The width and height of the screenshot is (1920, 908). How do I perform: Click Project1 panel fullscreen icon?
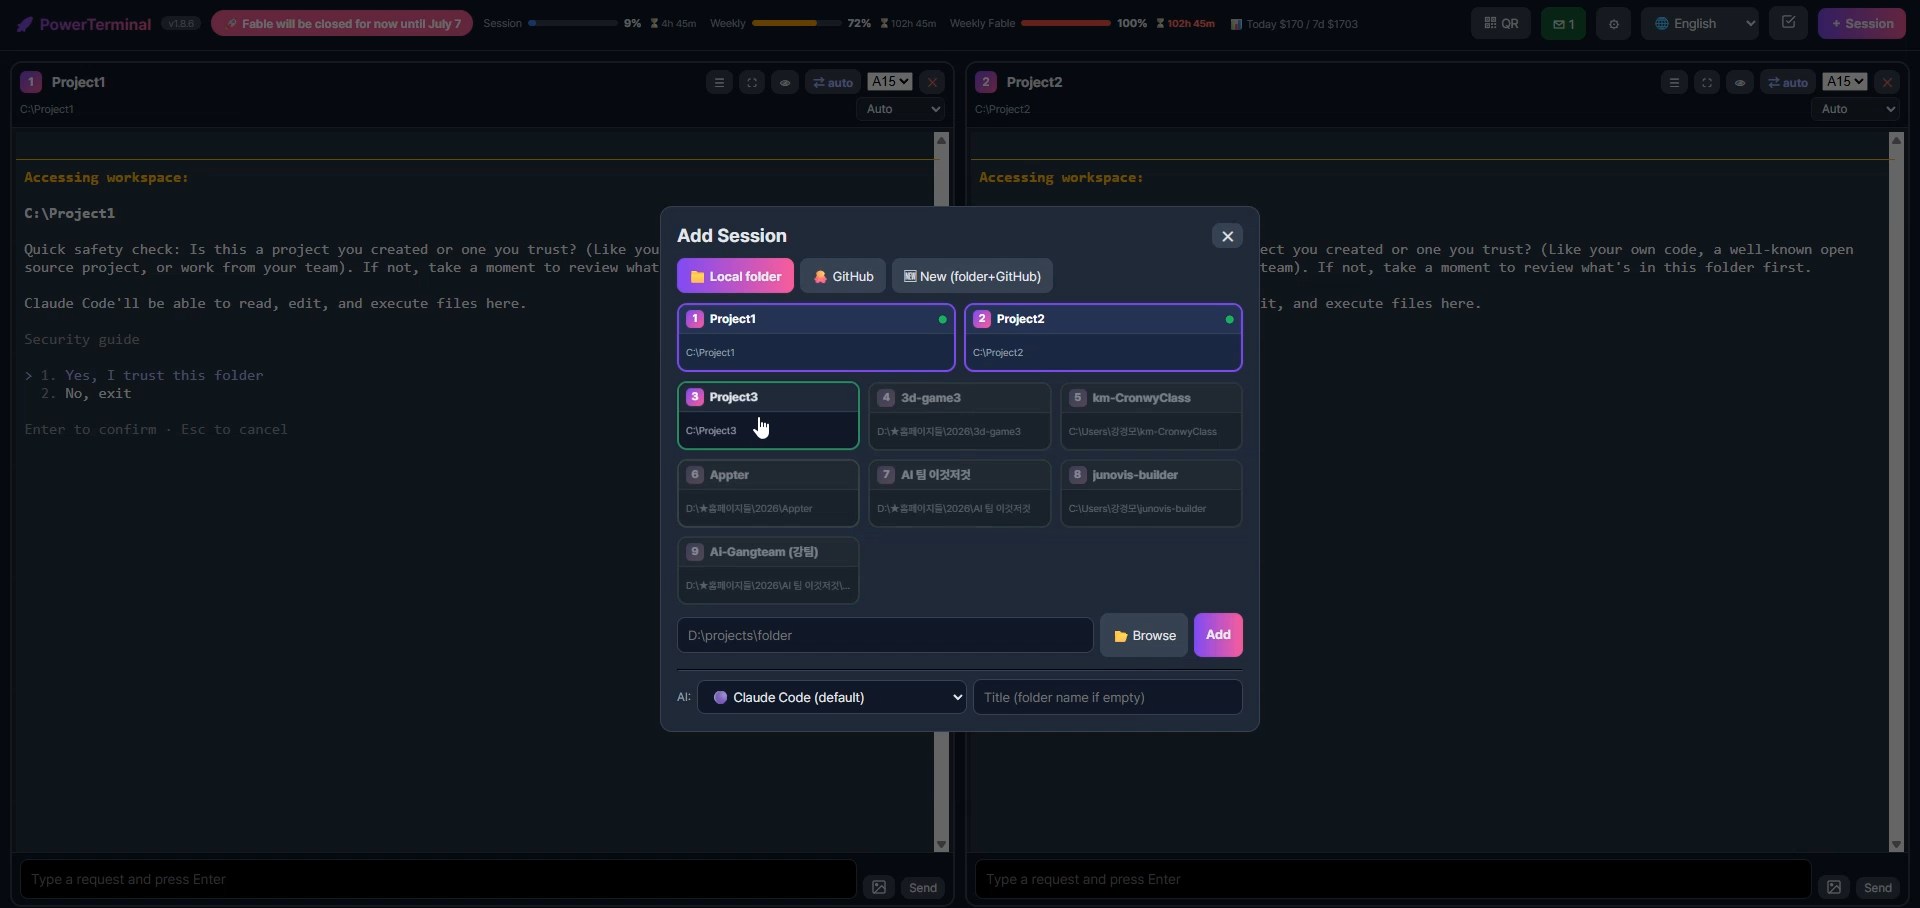coord(752,82)
